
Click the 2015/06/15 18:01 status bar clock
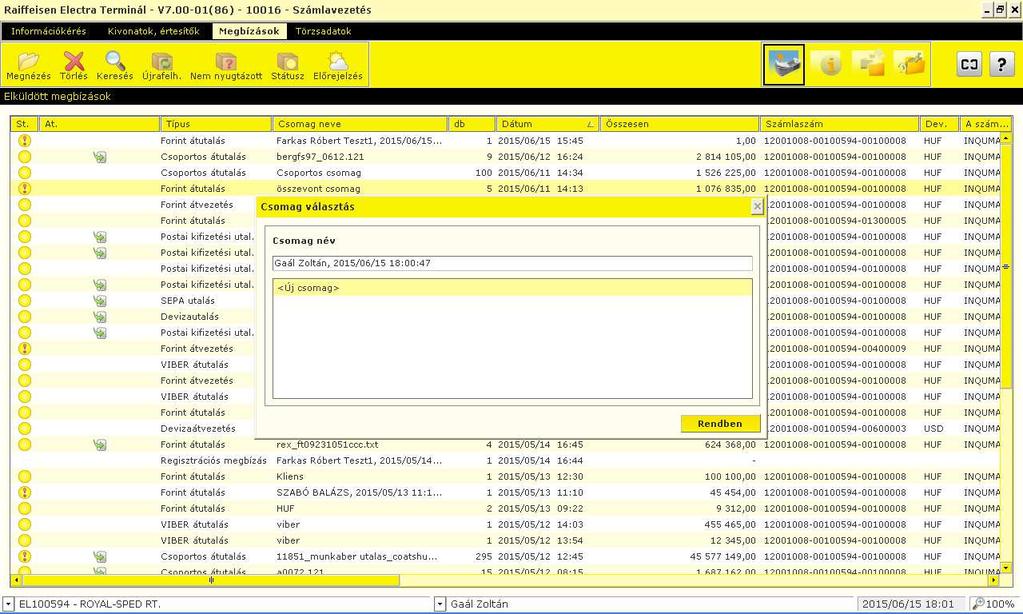click(908, 604)
